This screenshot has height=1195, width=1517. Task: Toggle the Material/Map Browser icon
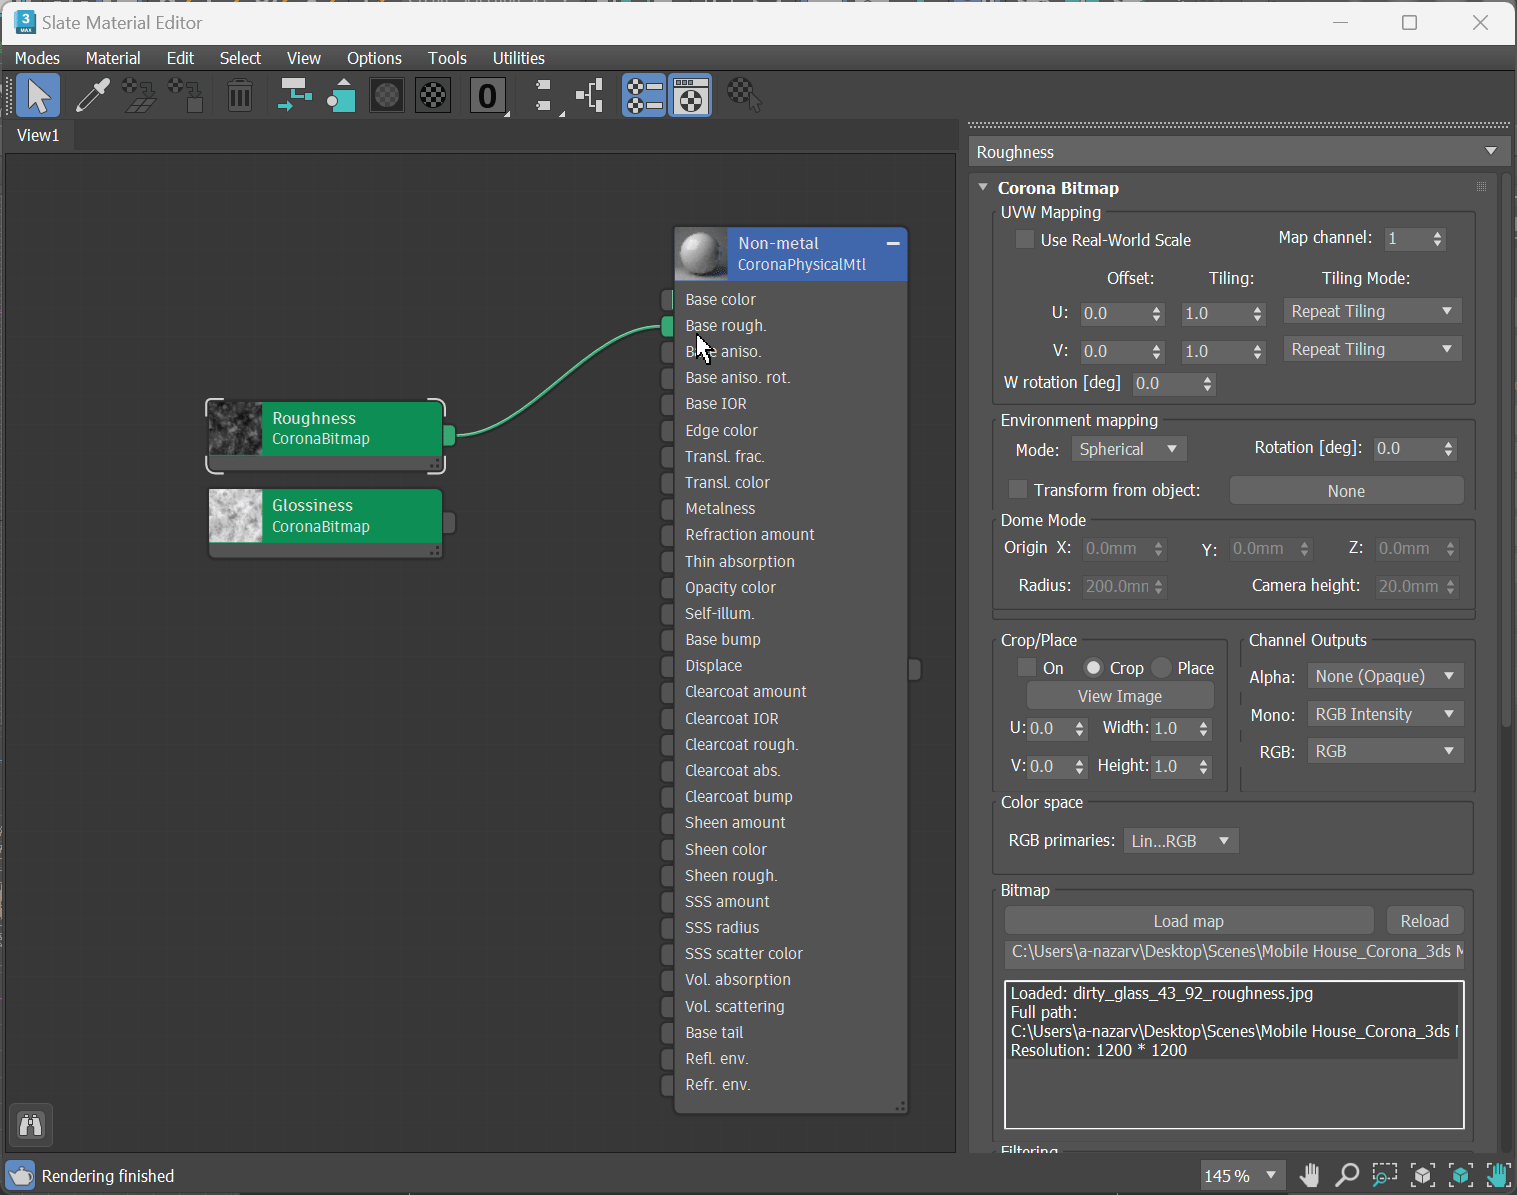click(x=644, y=96)
